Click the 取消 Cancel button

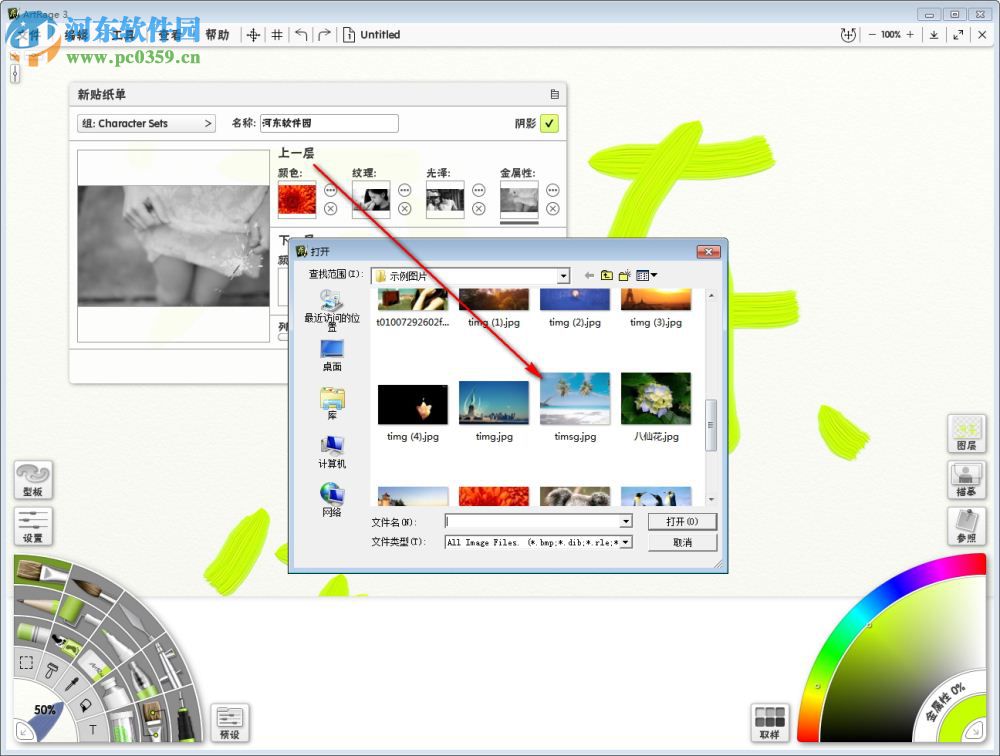(682, 542)
